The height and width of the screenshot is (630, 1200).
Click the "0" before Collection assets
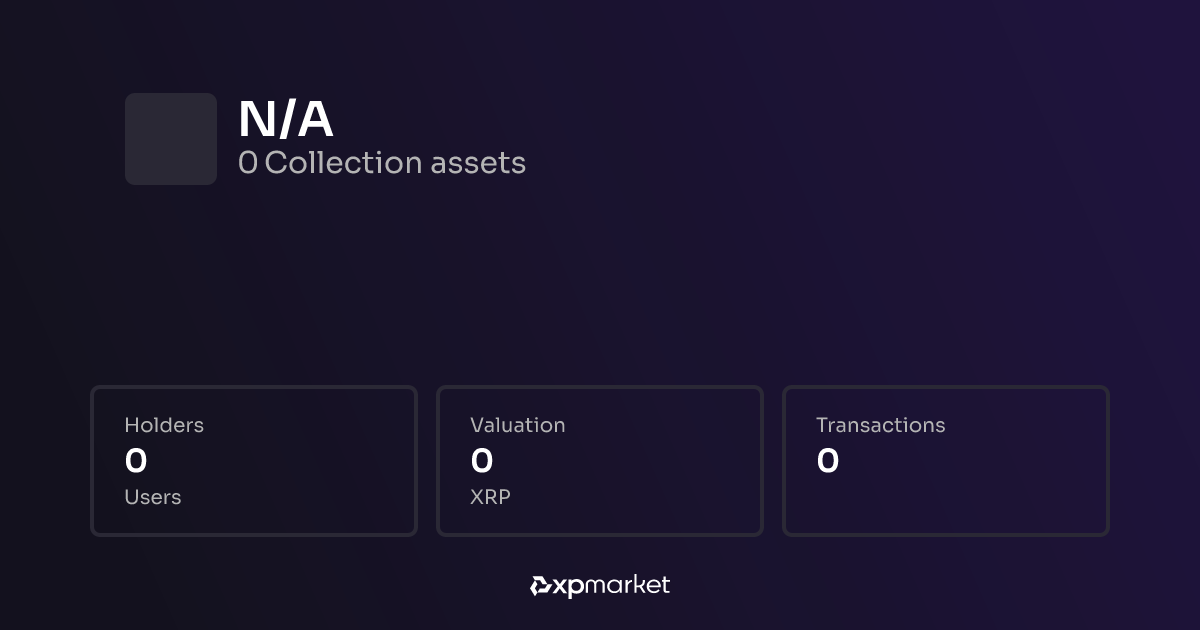click(x=247, y=163)
